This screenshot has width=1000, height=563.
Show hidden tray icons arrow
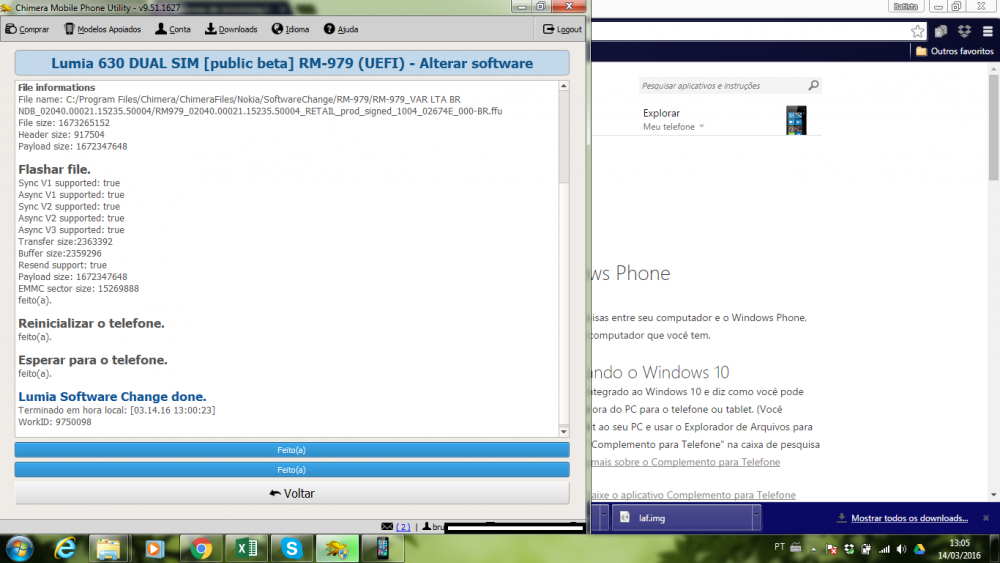point(814,548)
